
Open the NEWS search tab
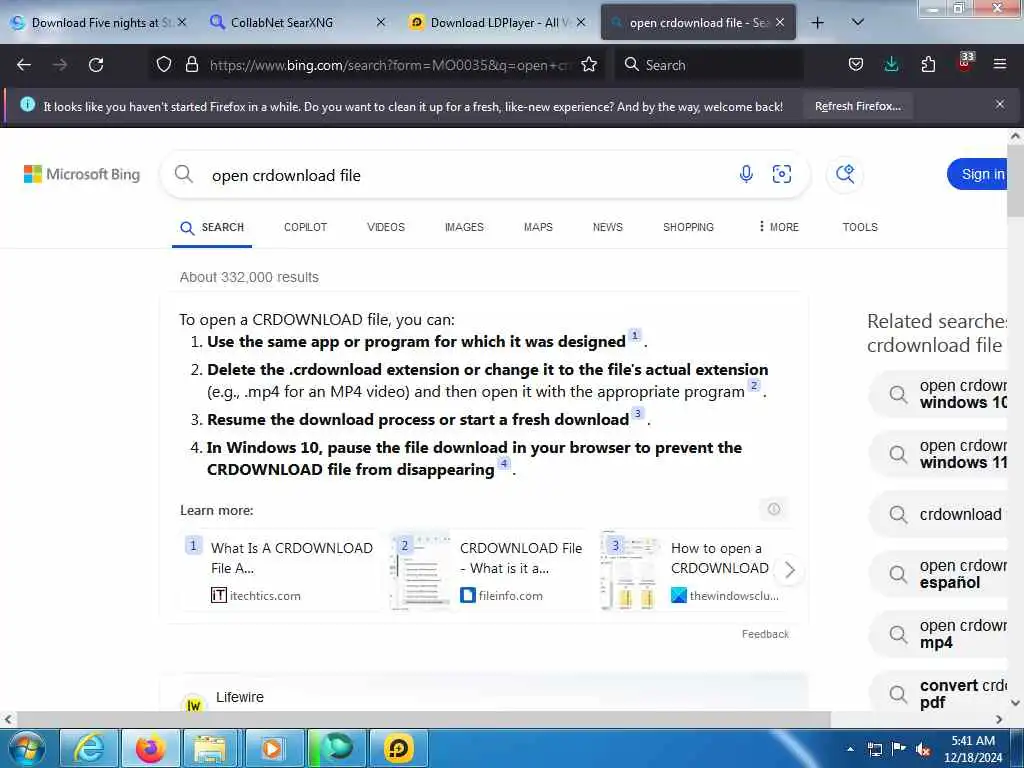click(607, 227)
